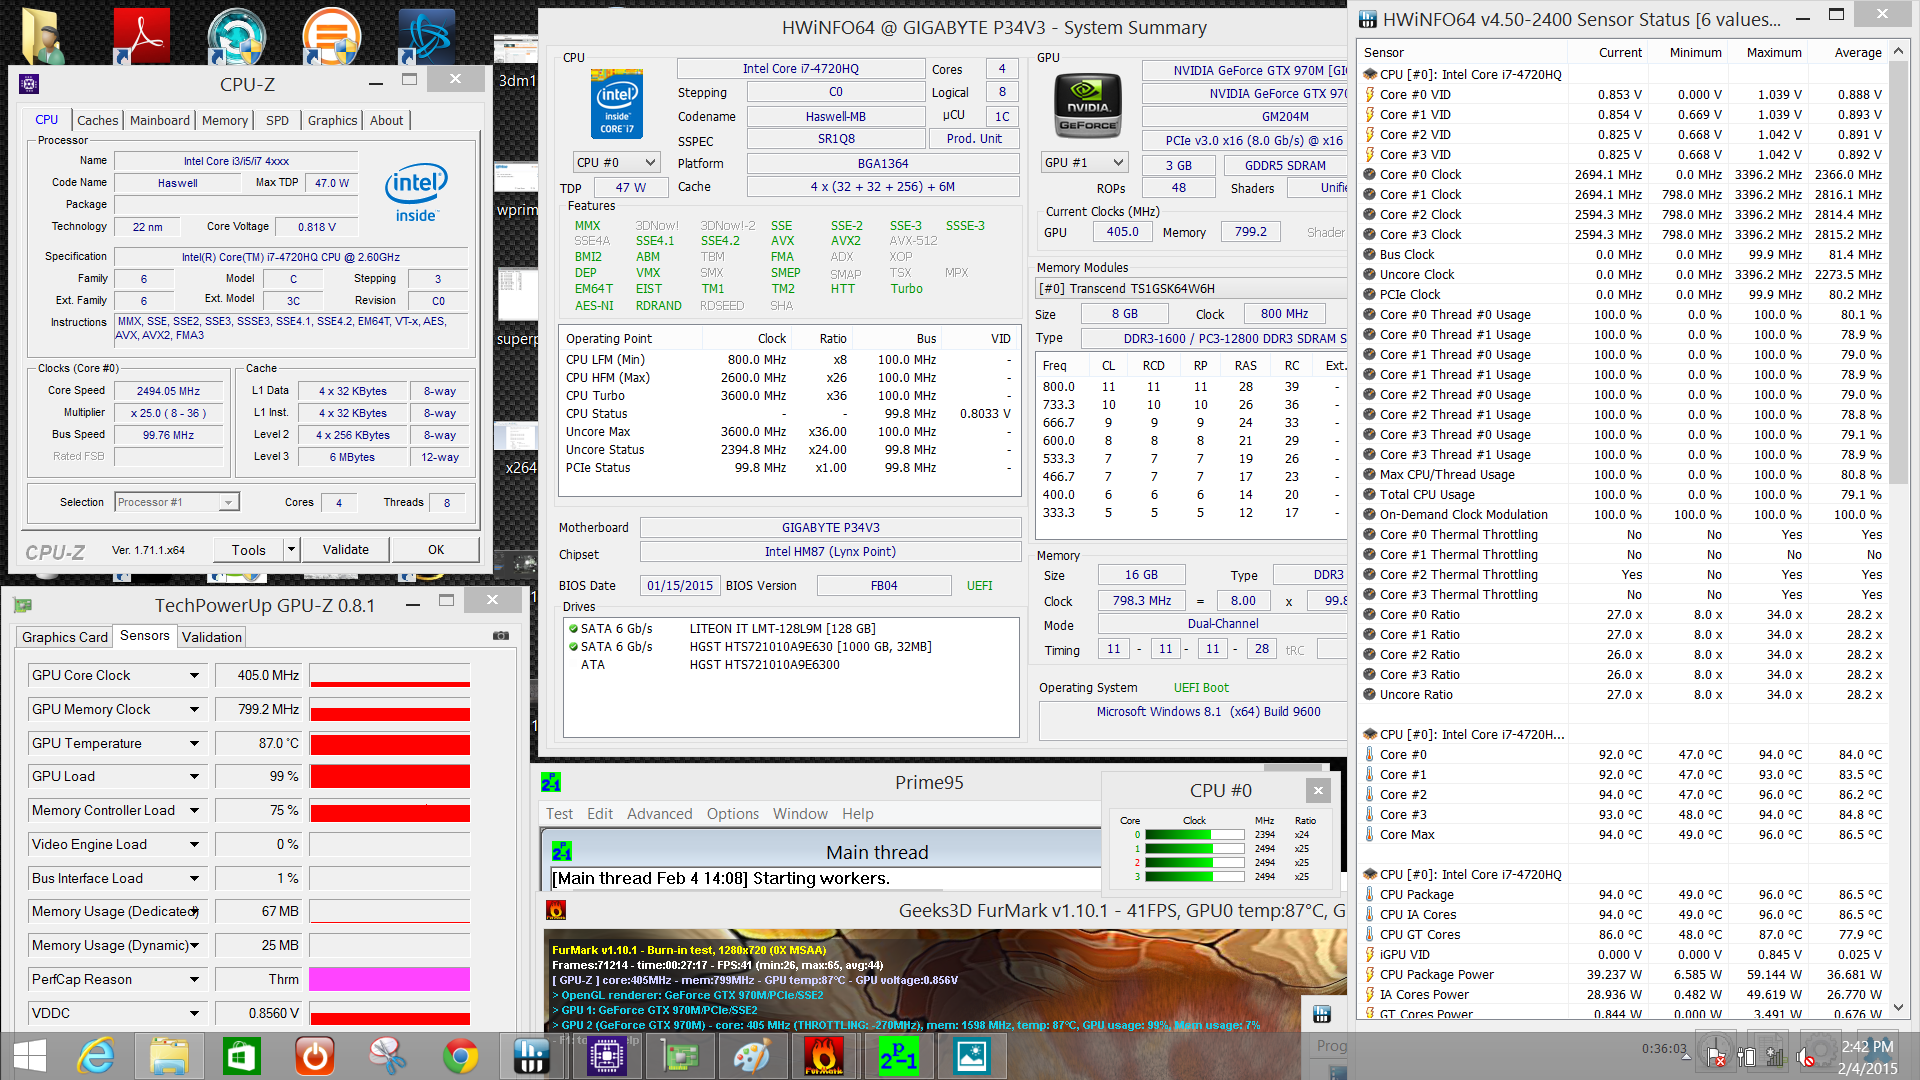The image size is (1920, 1080).
Task: Open the user folder desktop icon
Action: click(x=42, y=37)
